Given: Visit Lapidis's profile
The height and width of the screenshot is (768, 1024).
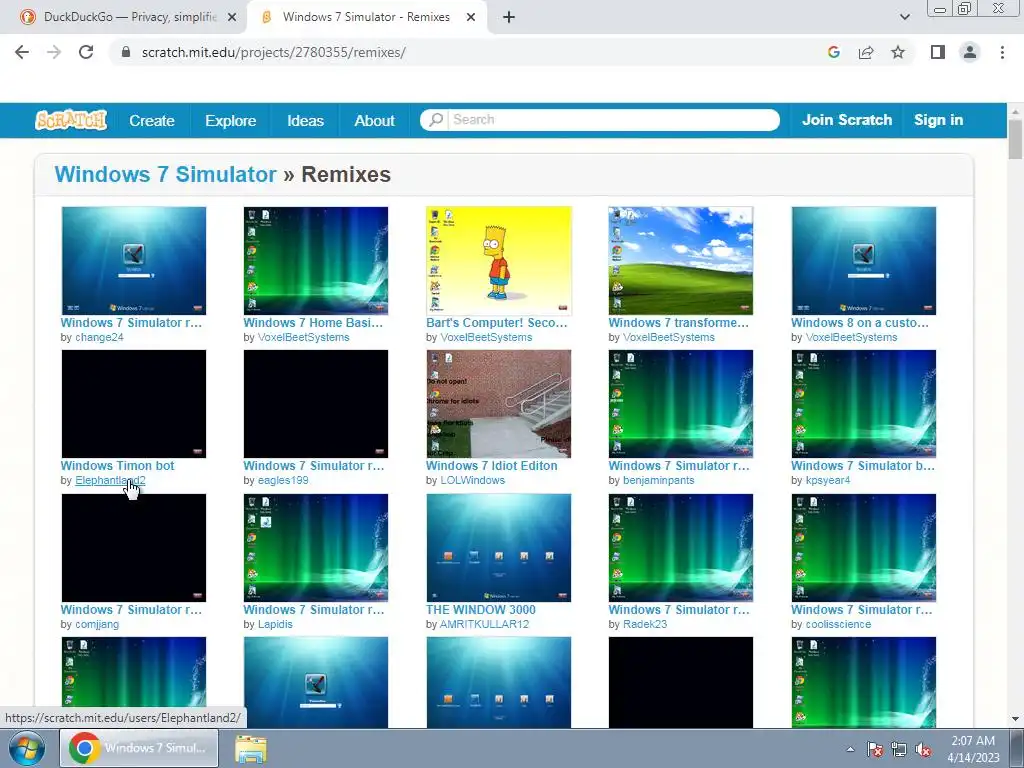Looking at the screenshot, I should (x=275, y=624).
